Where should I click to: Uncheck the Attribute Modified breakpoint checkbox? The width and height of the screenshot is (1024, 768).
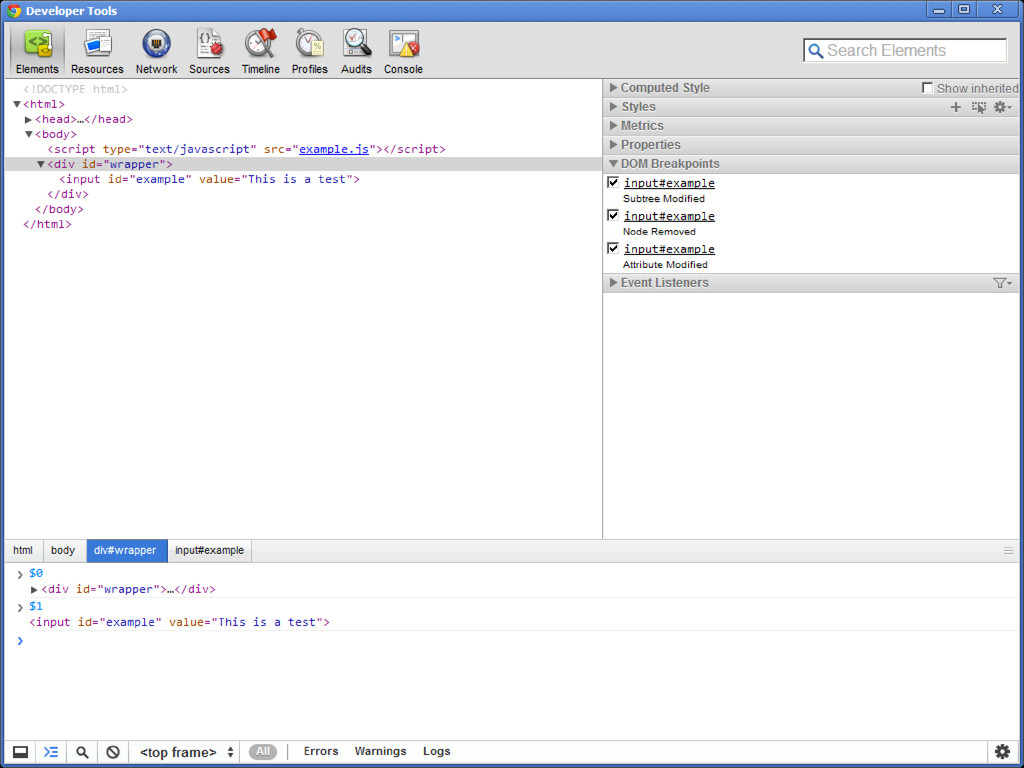pyautogui.click(x=613, y=248)
